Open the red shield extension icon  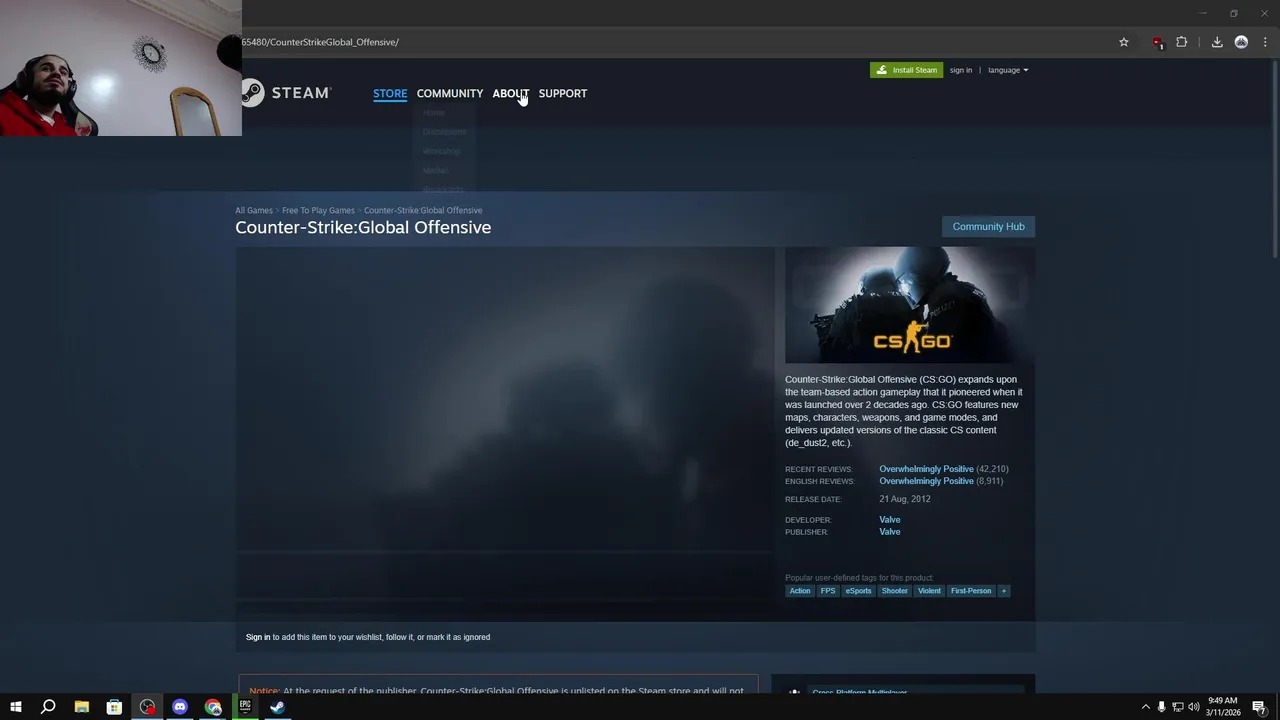[1157, 42]
